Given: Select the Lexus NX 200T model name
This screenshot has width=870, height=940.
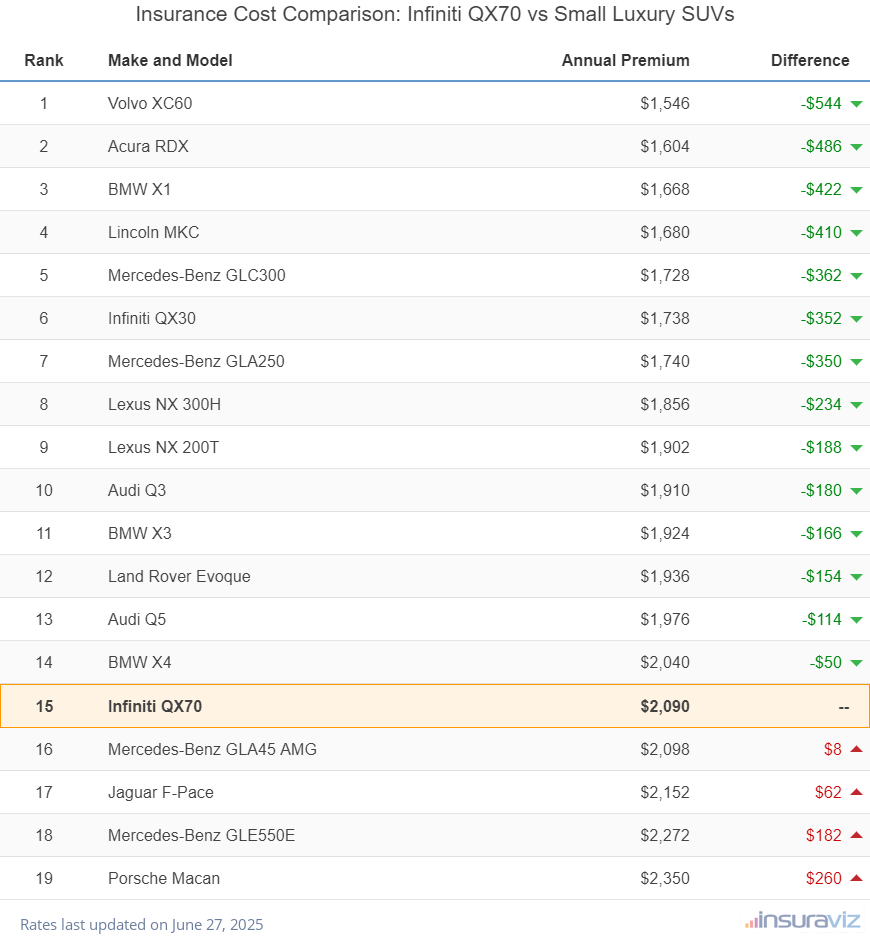Looking at the screenshot, I should point(164,448).
